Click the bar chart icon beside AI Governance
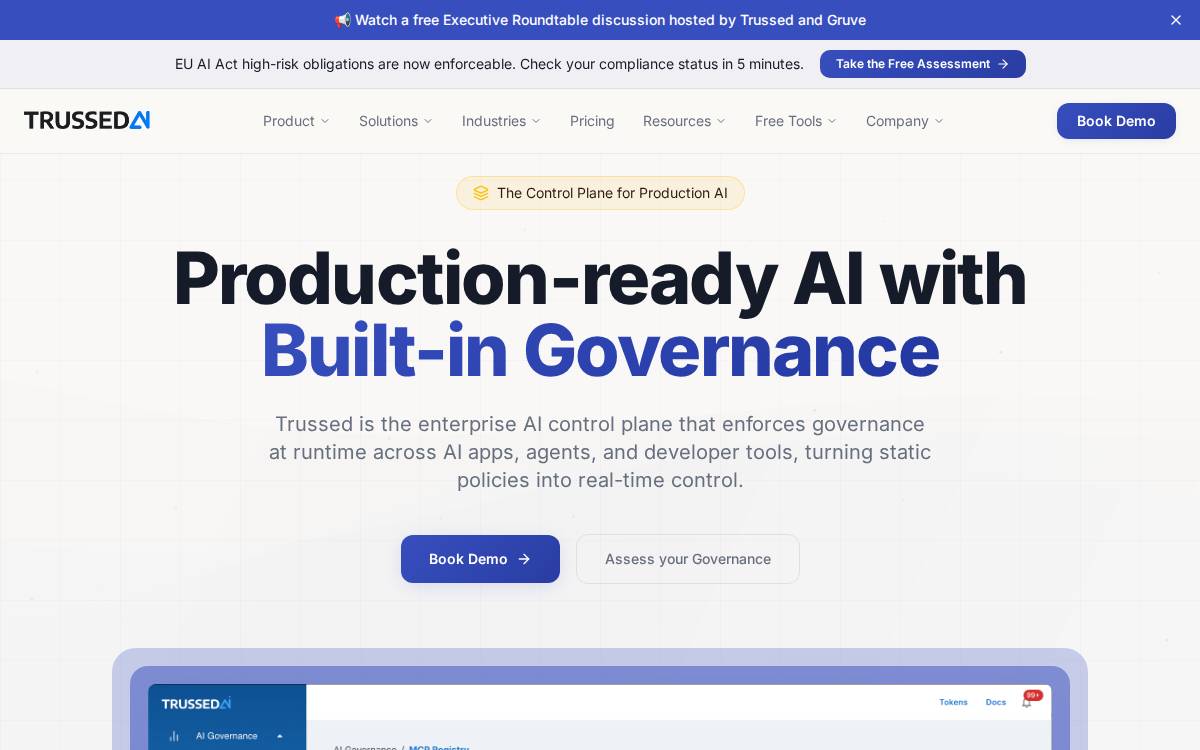The image size is (1200, 750). point(174,736)
